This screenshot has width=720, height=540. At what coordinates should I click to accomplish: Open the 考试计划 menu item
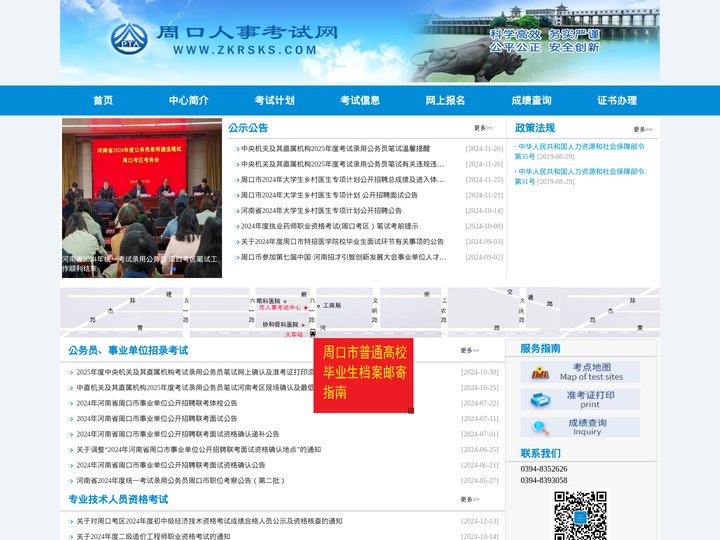click(x=274, y=100)
